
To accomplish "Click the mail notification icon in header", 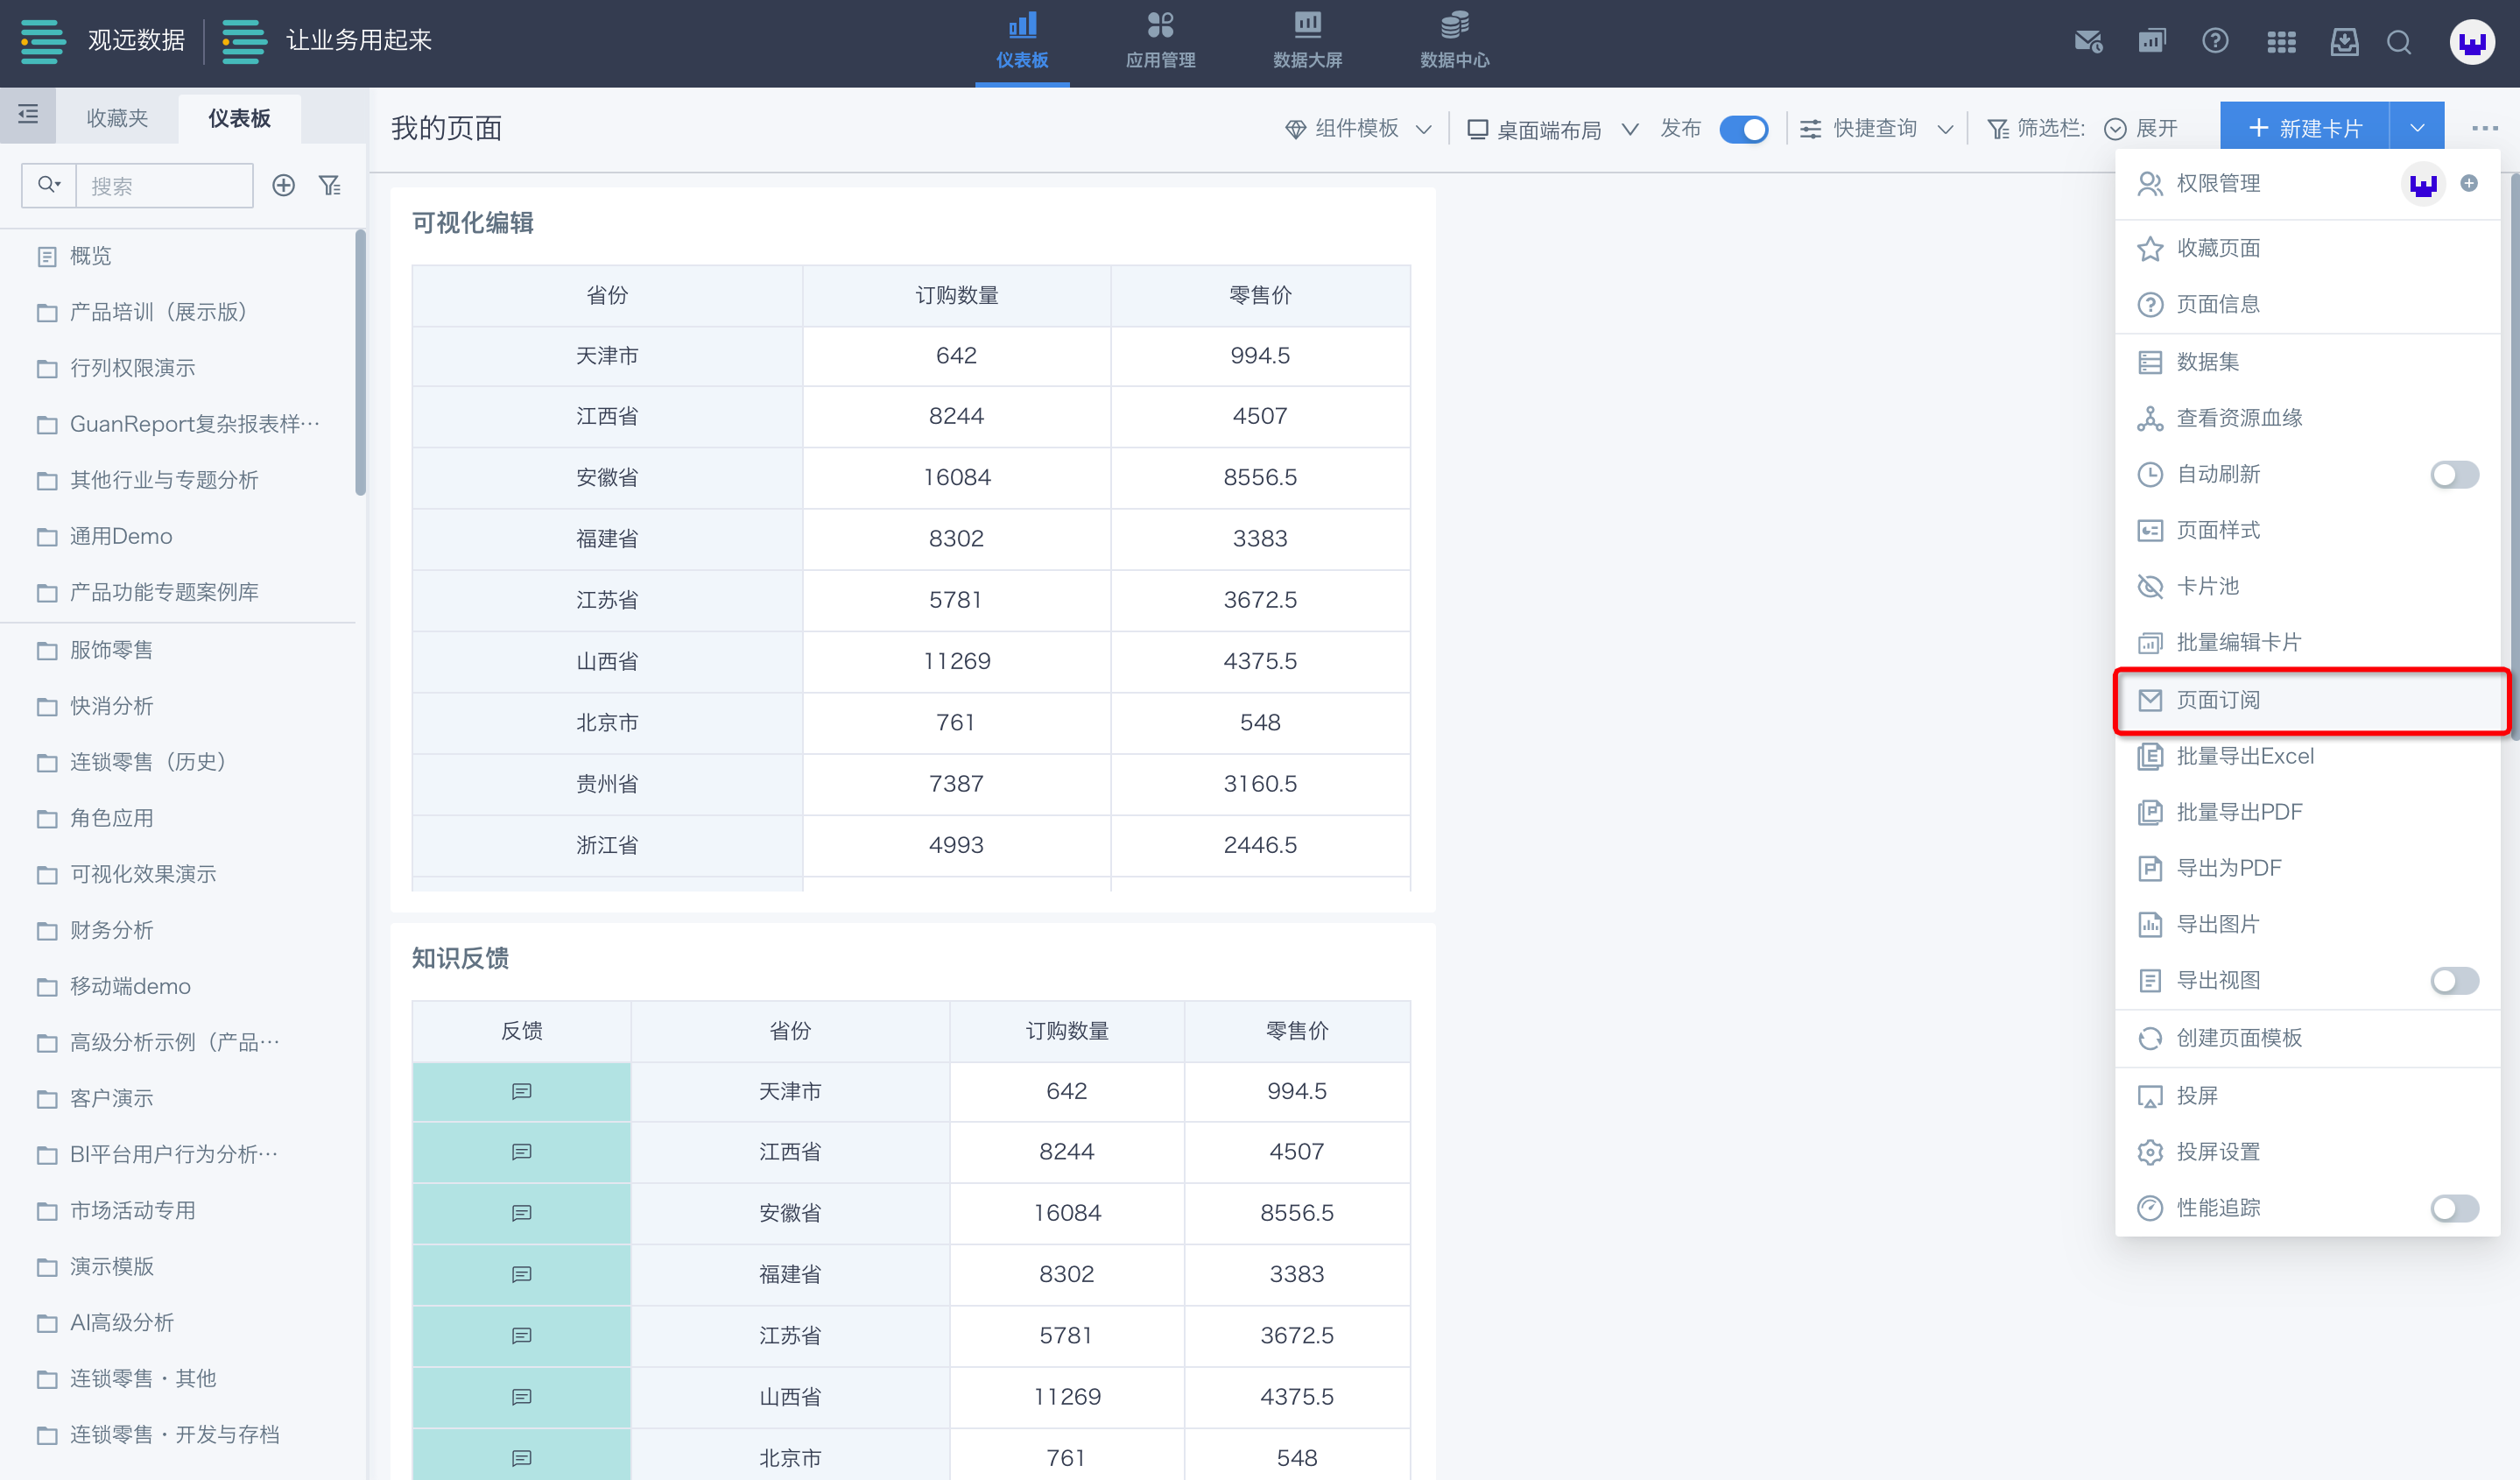I will [2087, 42].
